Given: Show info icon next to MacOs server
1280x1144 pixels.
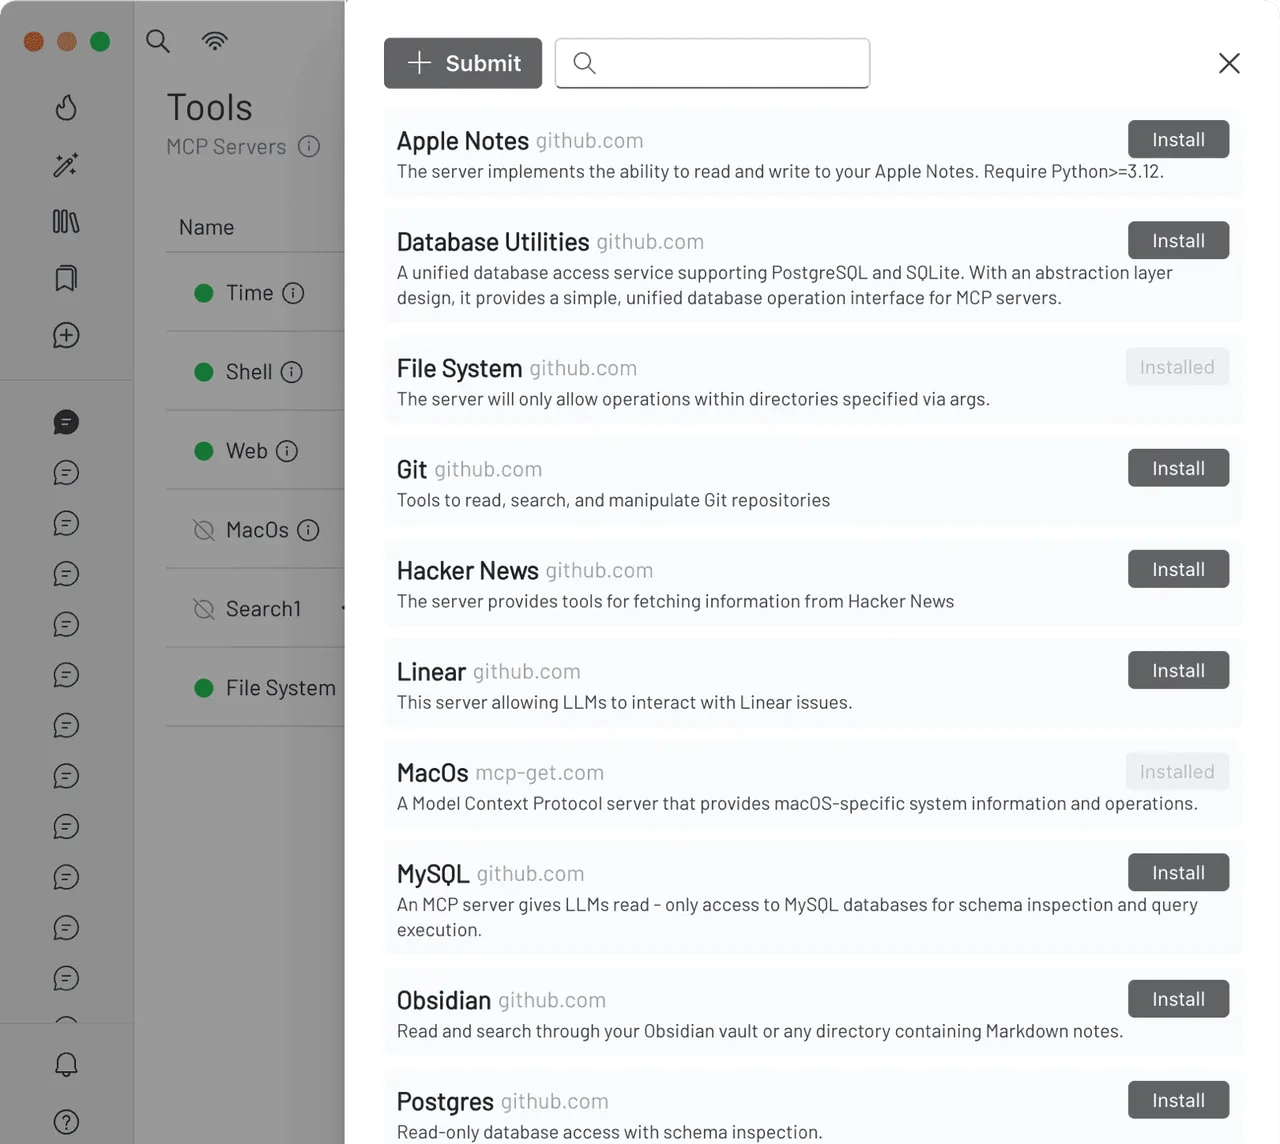Looking at the screenshot, I should click(308, 530).
